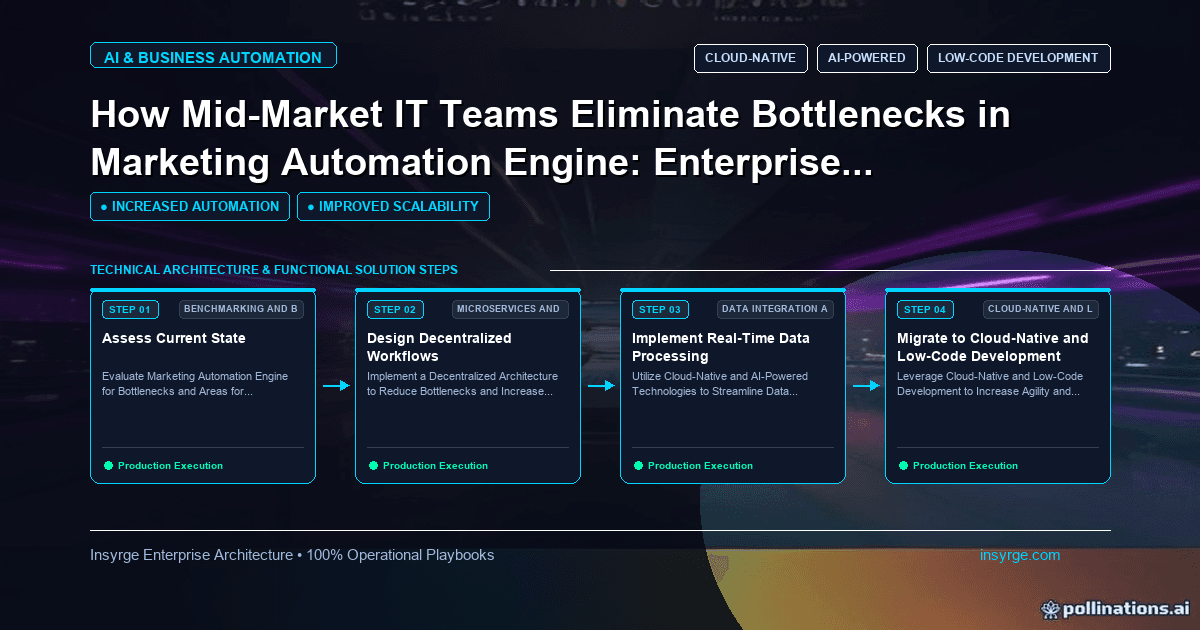
Task: Click the Insyrge Enterprise Architecture footer text
Action: coord(292,555)
